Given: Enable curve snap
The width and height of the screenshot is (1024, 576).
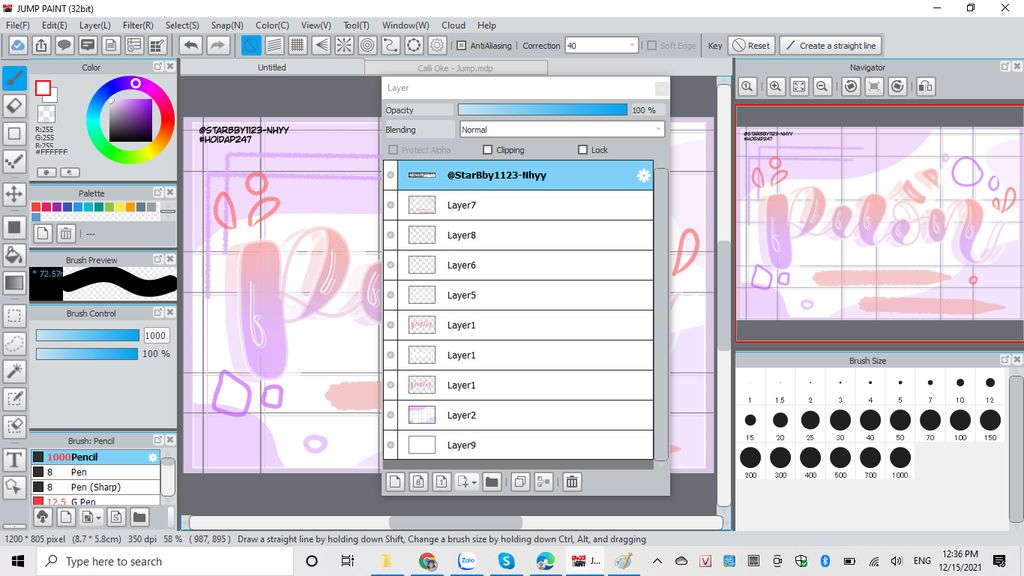Looking at the screenshot, I should tap(391, 45).
